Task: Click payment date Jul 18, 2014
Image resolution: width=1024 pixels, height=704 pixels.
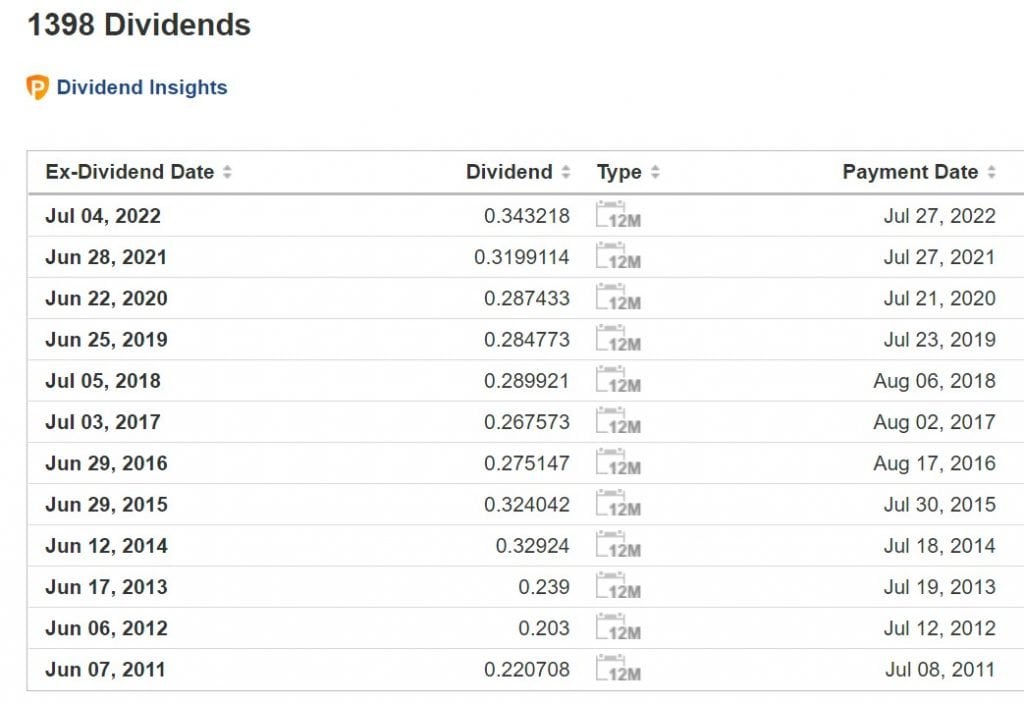Action: click(x=940, y=546)
